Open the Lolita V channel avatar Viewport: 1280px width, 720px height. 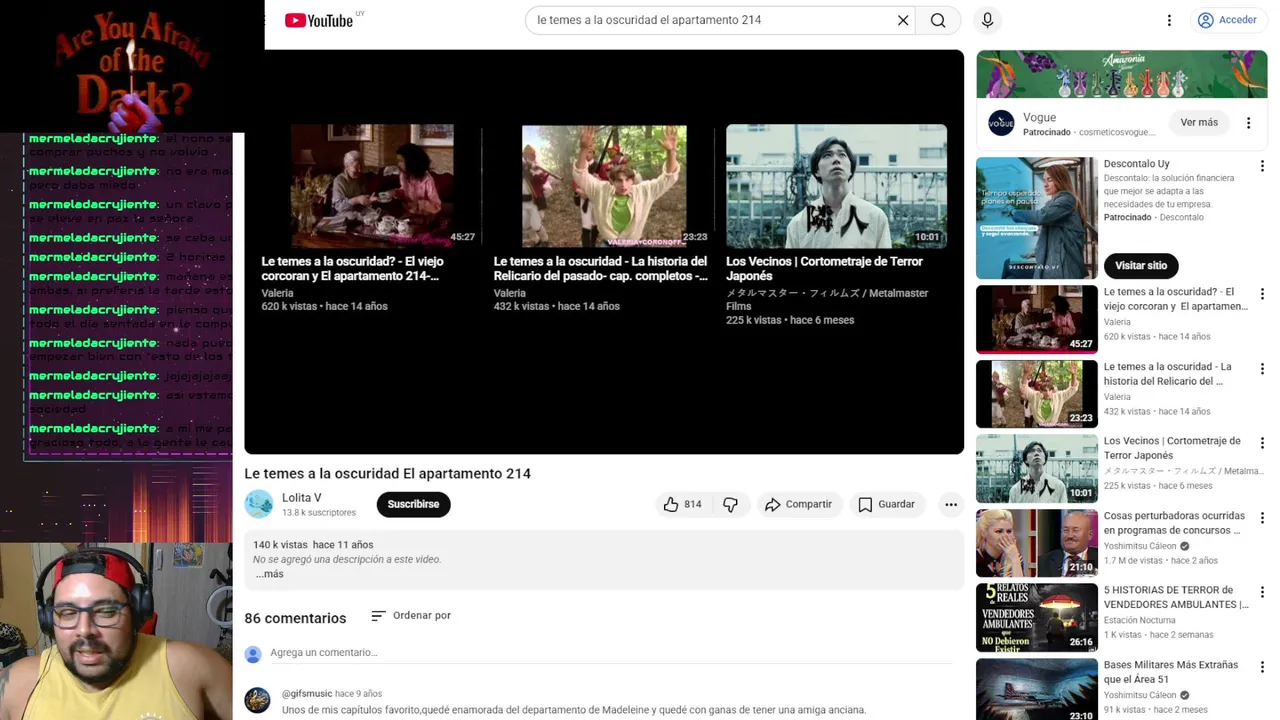point(259,504)
